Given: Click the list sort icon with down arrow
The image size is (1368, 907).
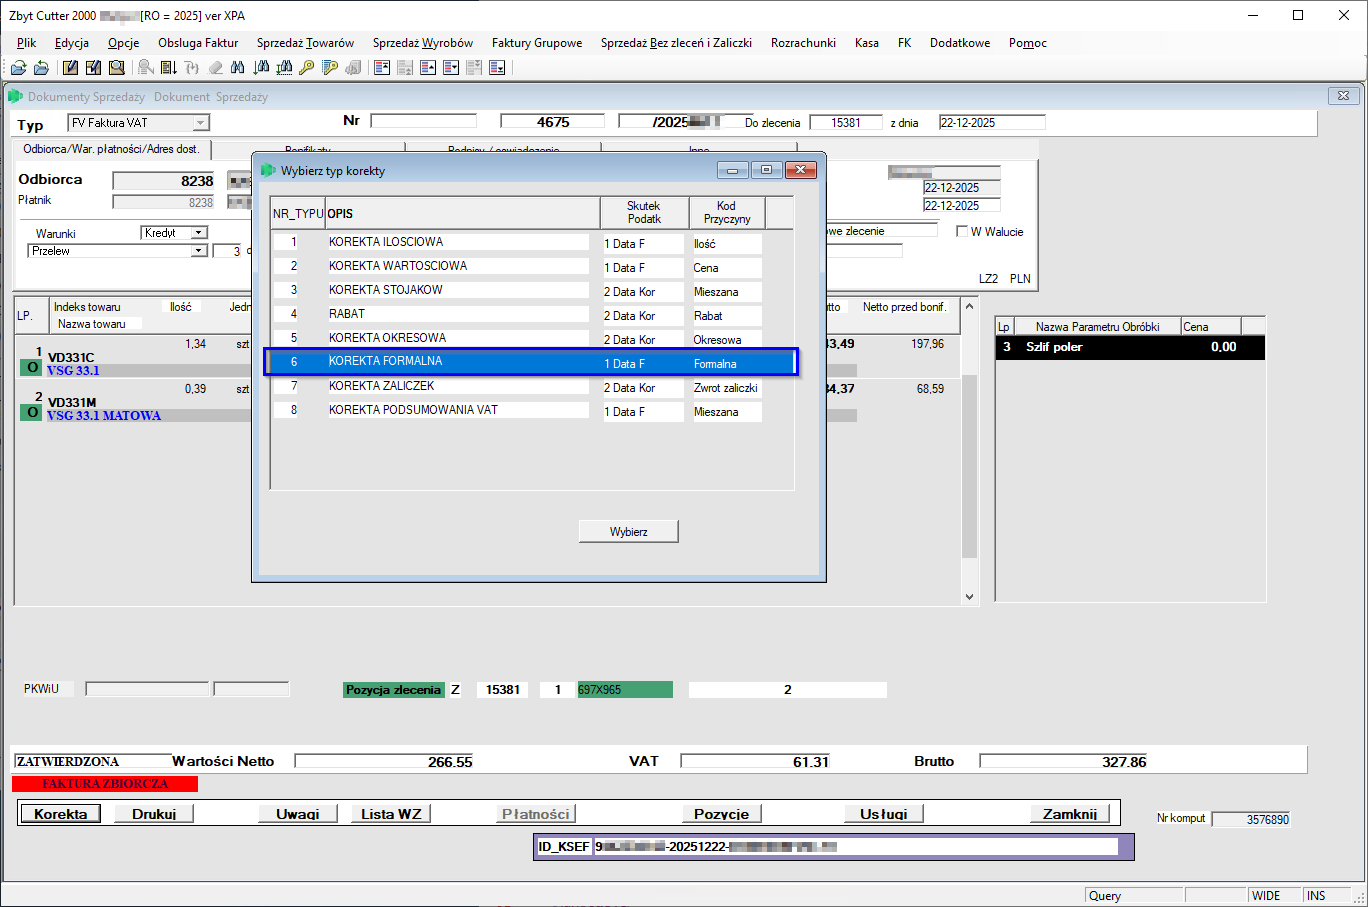Looking at the screenshot, I should click(169, 68).
